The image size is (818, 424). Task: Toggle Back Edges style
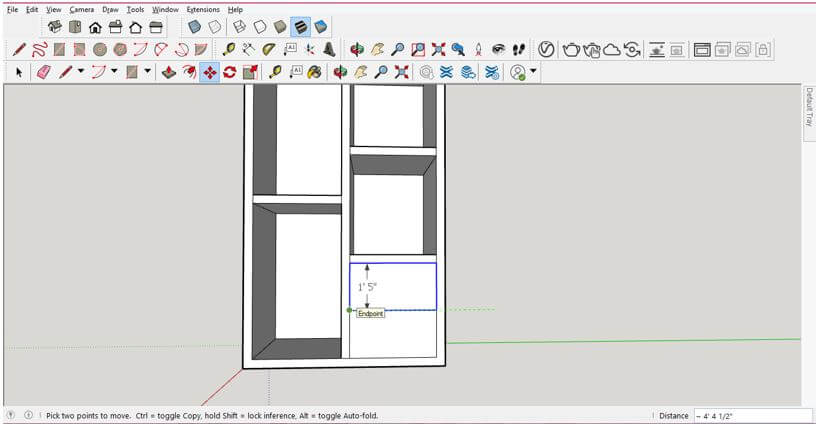(x=214, y=27)
